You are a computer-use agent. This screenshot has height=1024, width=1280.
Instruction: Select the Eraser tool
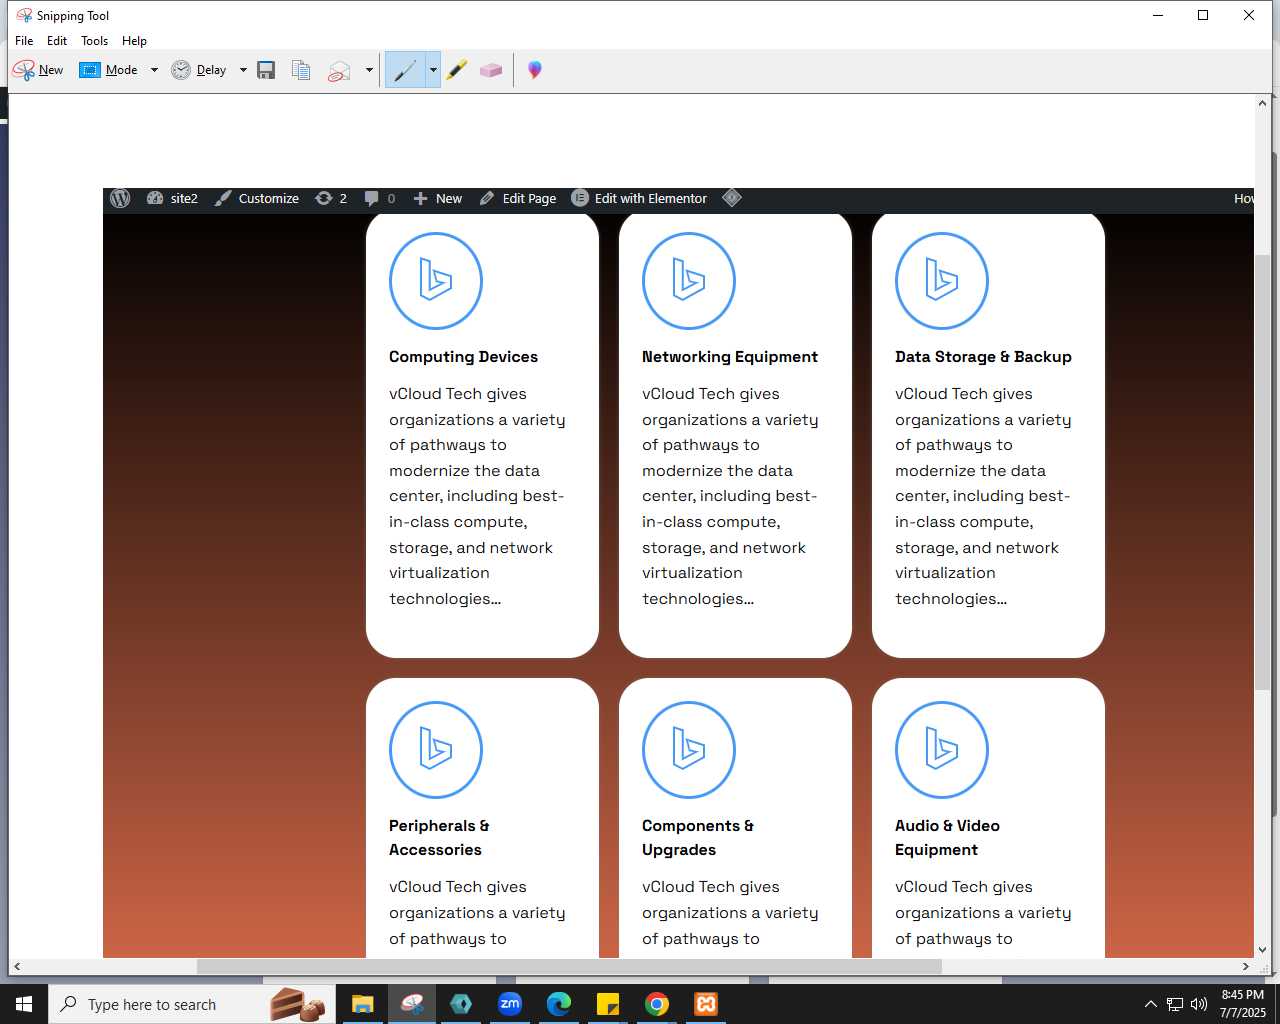[x=491, y=70]
